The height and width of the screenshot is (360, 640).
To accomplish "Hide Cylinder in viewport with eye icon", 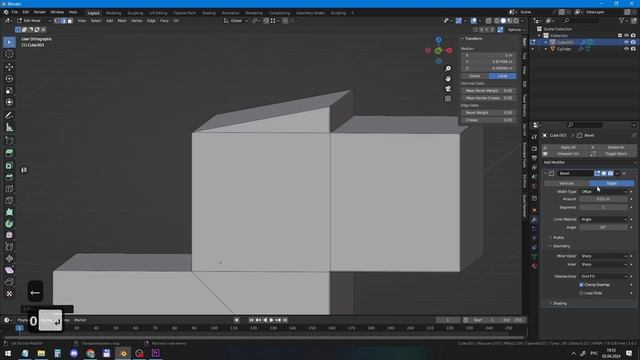I will tap(626, 49).
